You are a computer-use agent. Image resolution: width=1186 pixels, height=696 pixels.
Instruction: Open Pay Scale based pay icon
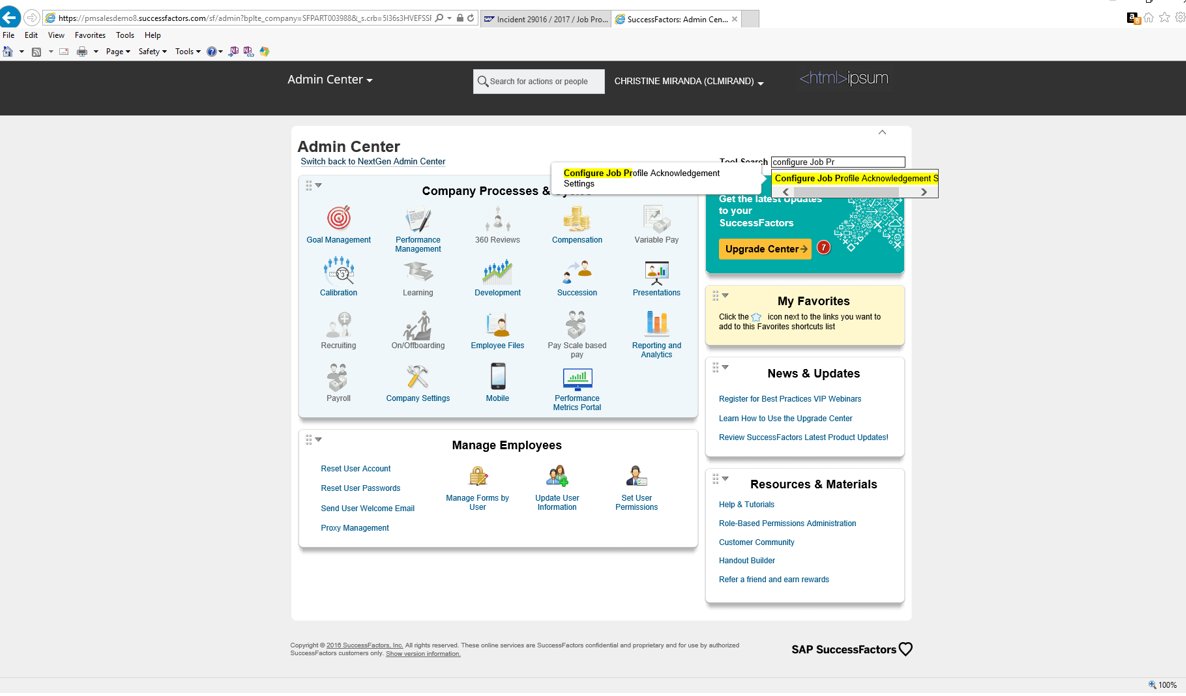pos(576,325)
